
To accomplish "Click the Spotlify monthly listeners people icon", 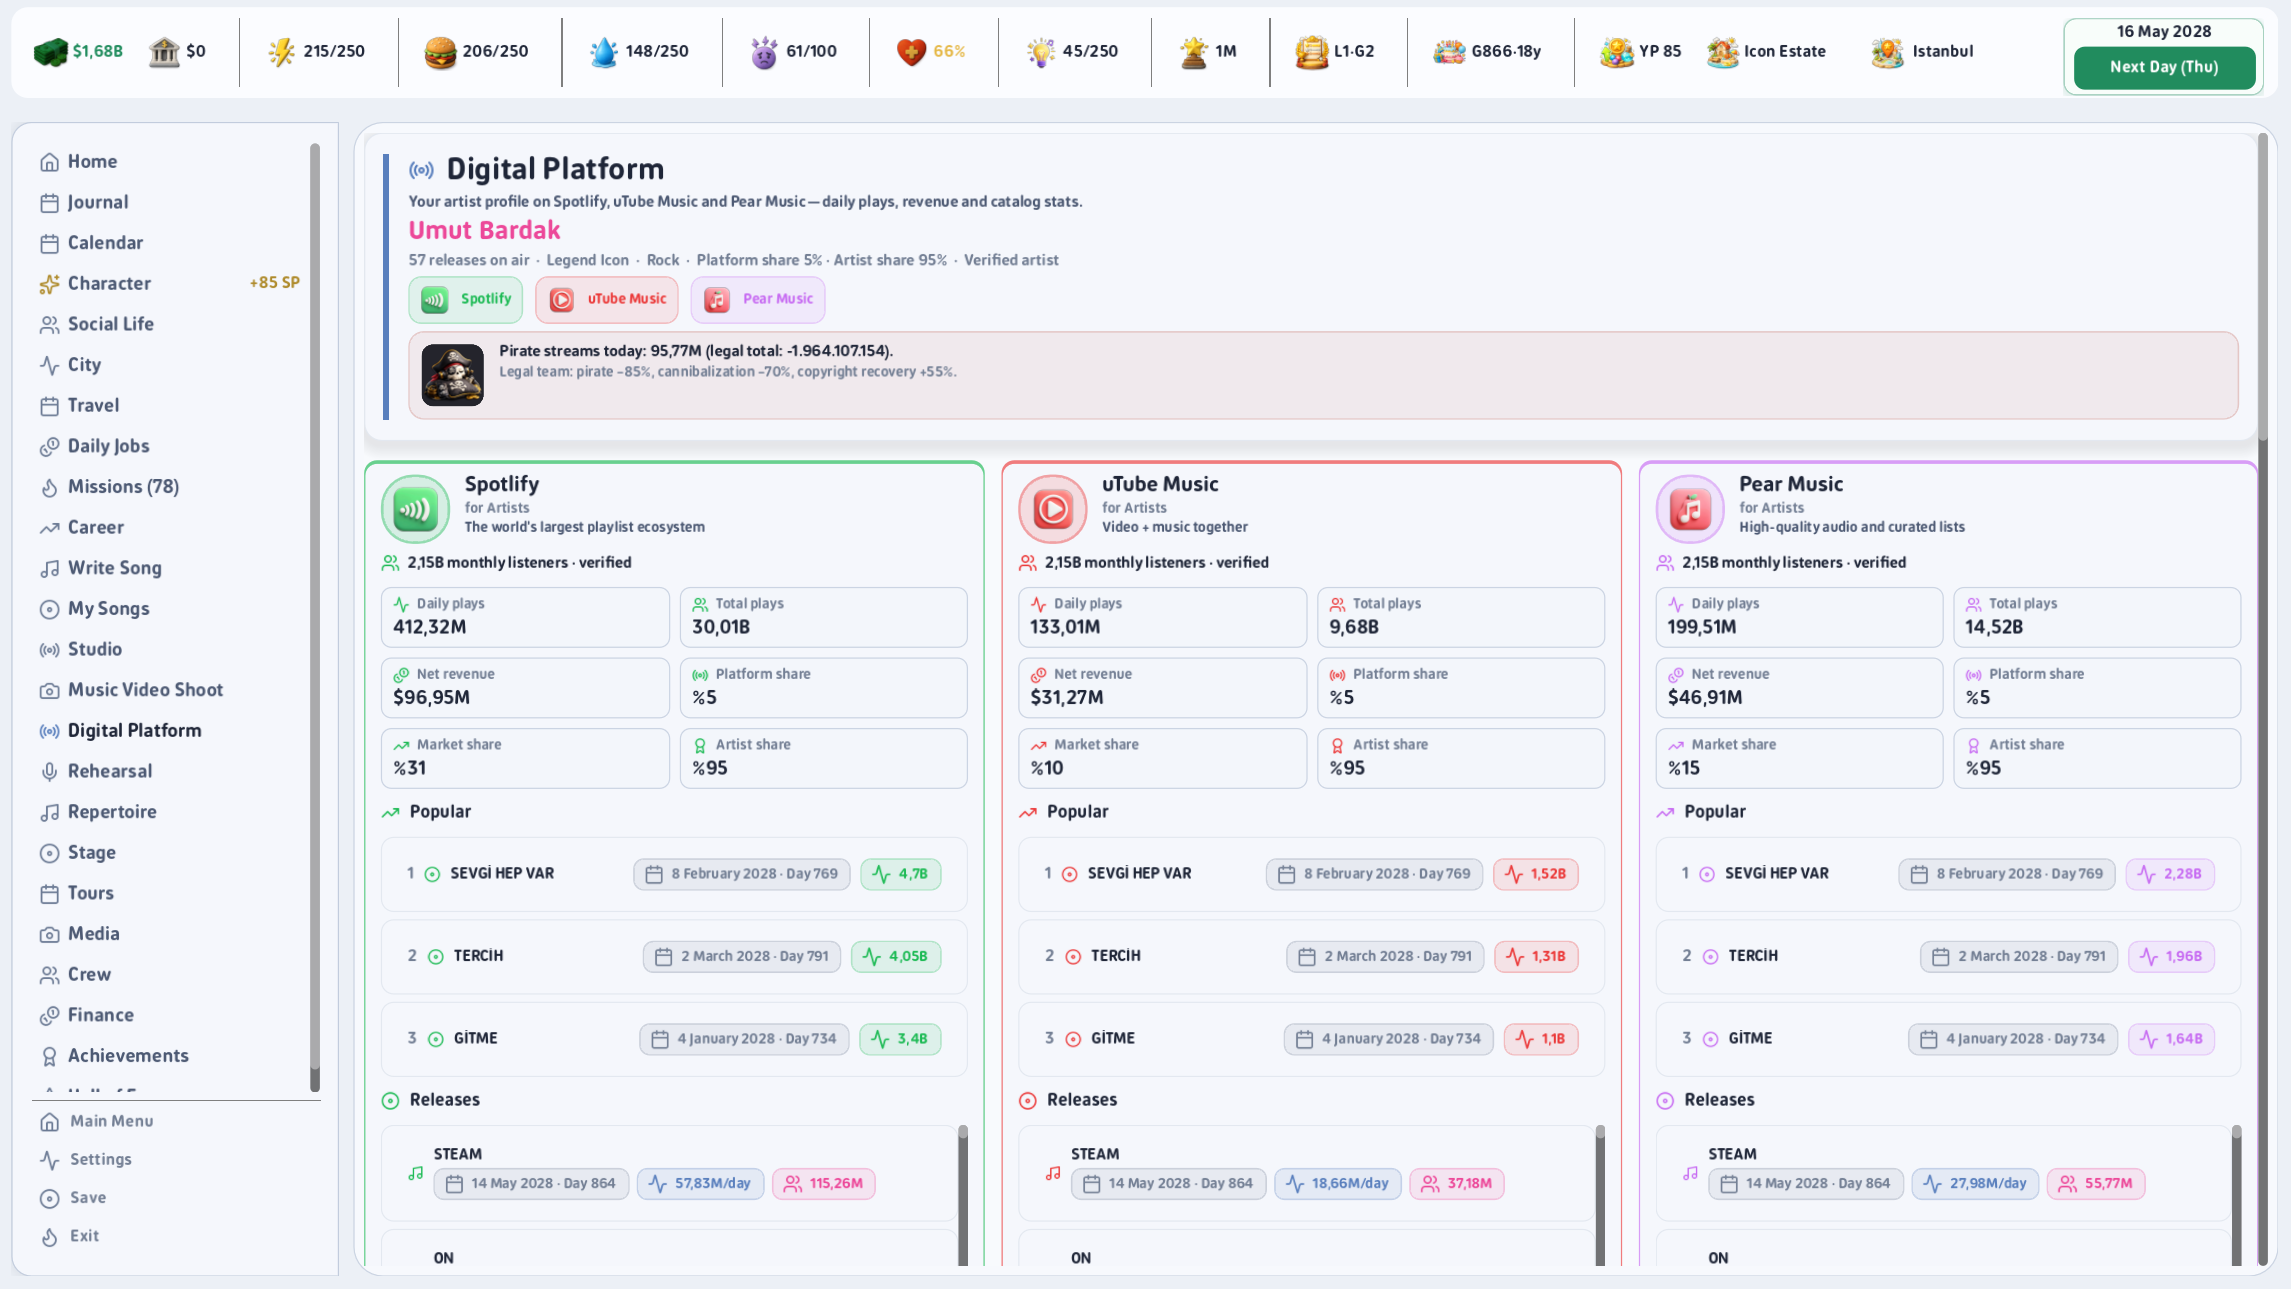I will click(x=390, y=563).
